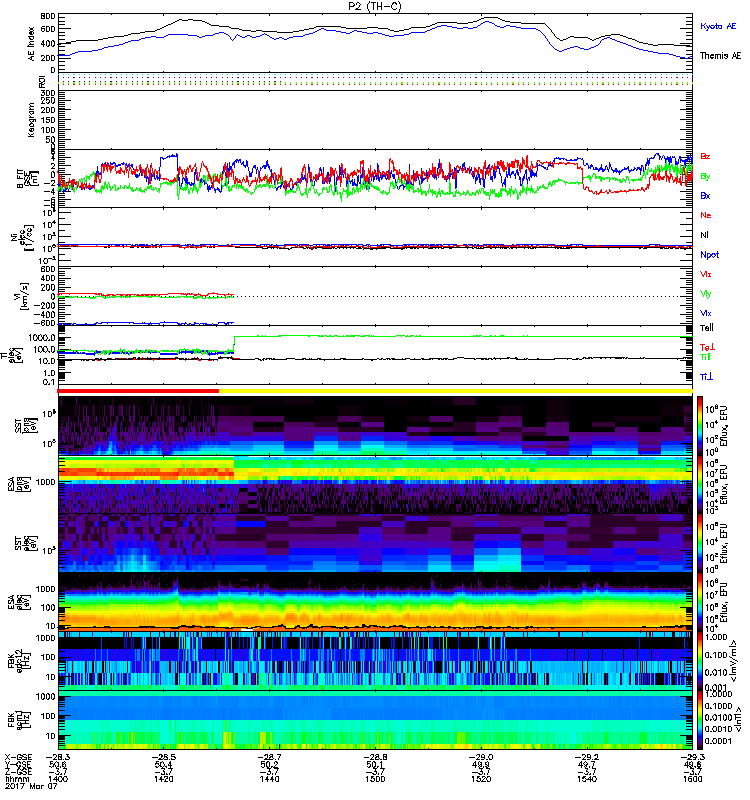Click the X-GSE value -28.5

[x=163, y=757]
